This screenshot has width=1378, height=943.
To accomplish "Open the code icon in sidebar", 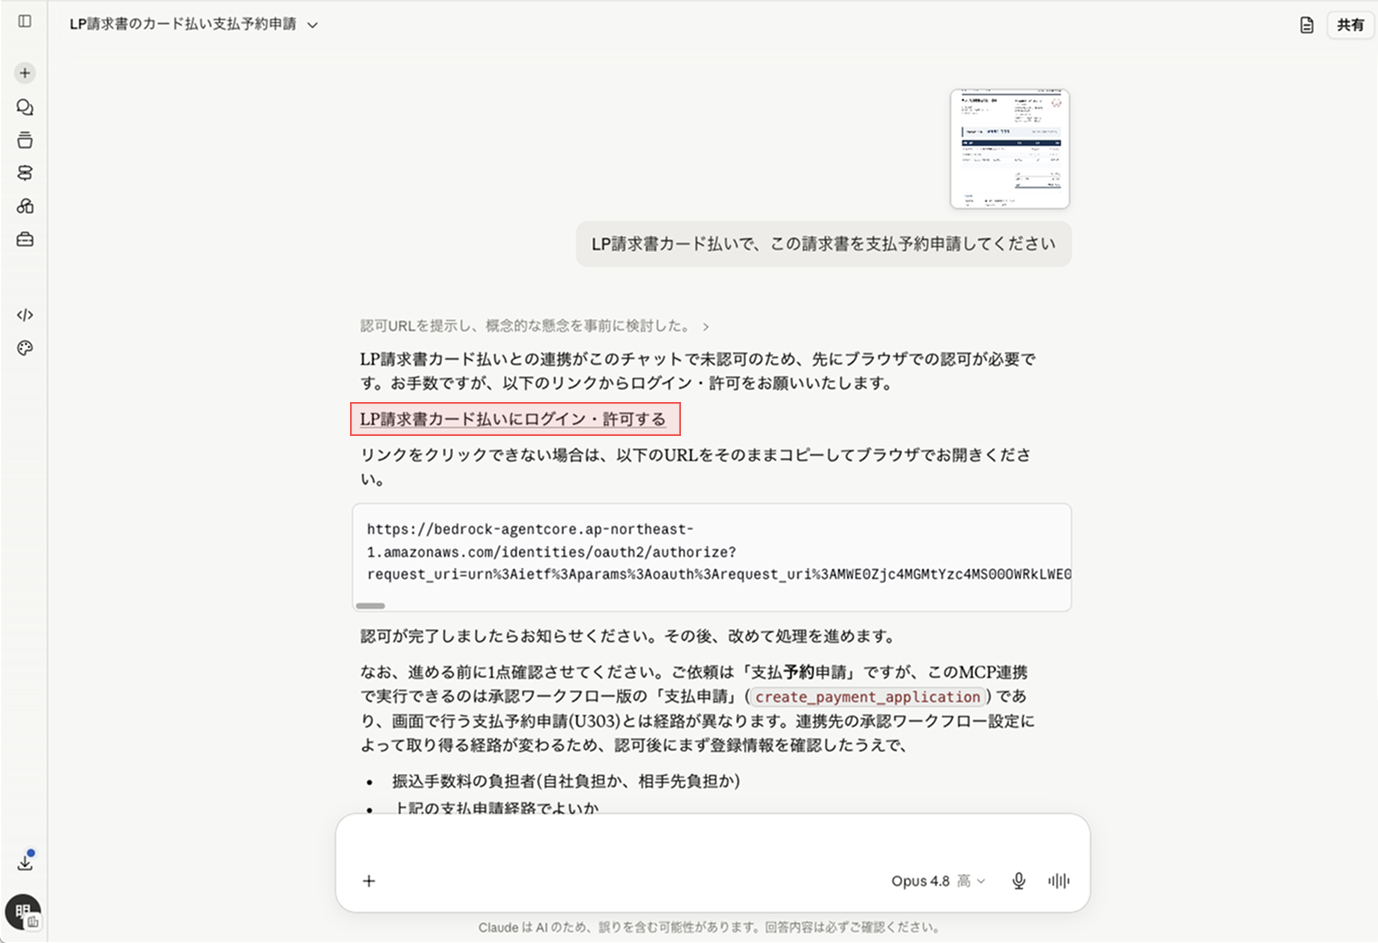I will (25, 315).
